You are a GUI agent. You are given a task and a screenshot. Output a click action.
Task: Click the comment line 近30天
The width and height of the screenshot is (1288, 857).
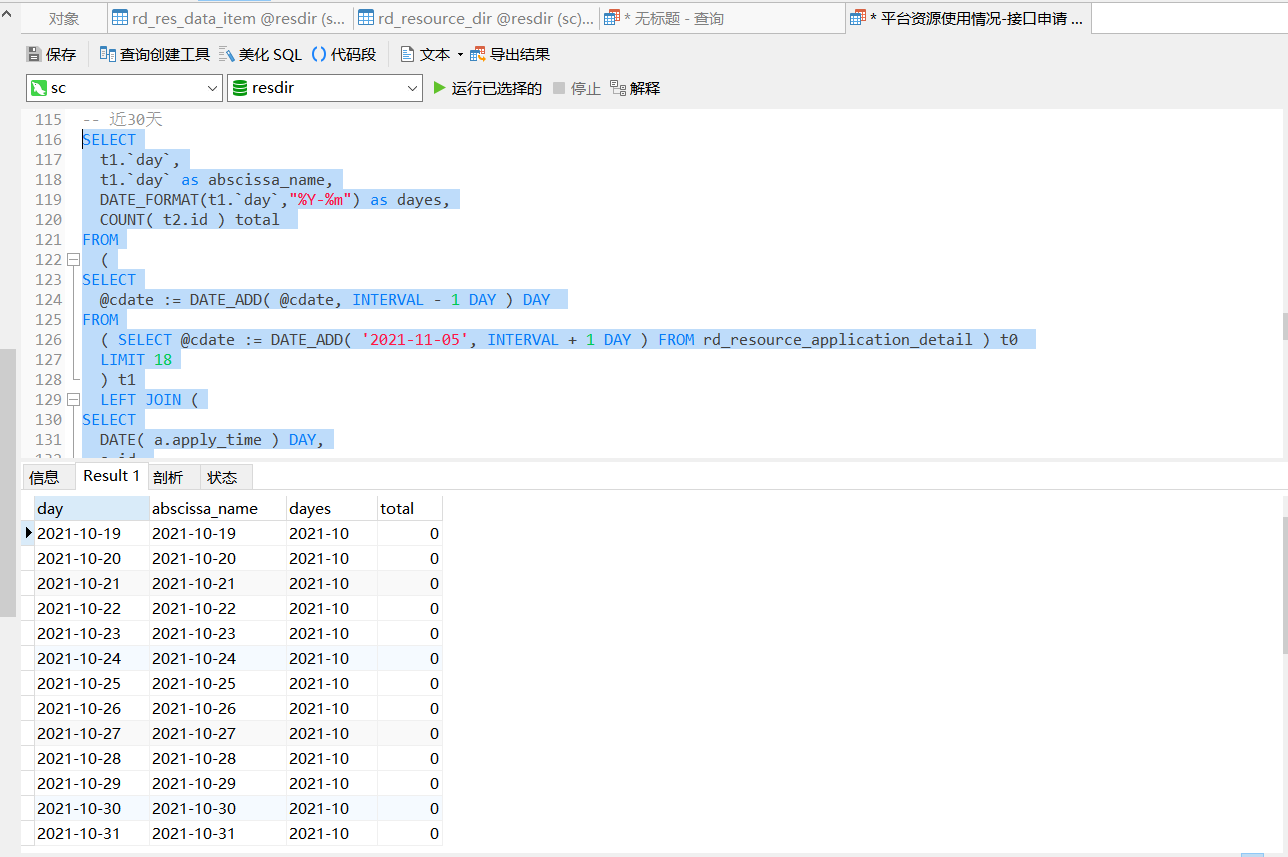point(122,119)
